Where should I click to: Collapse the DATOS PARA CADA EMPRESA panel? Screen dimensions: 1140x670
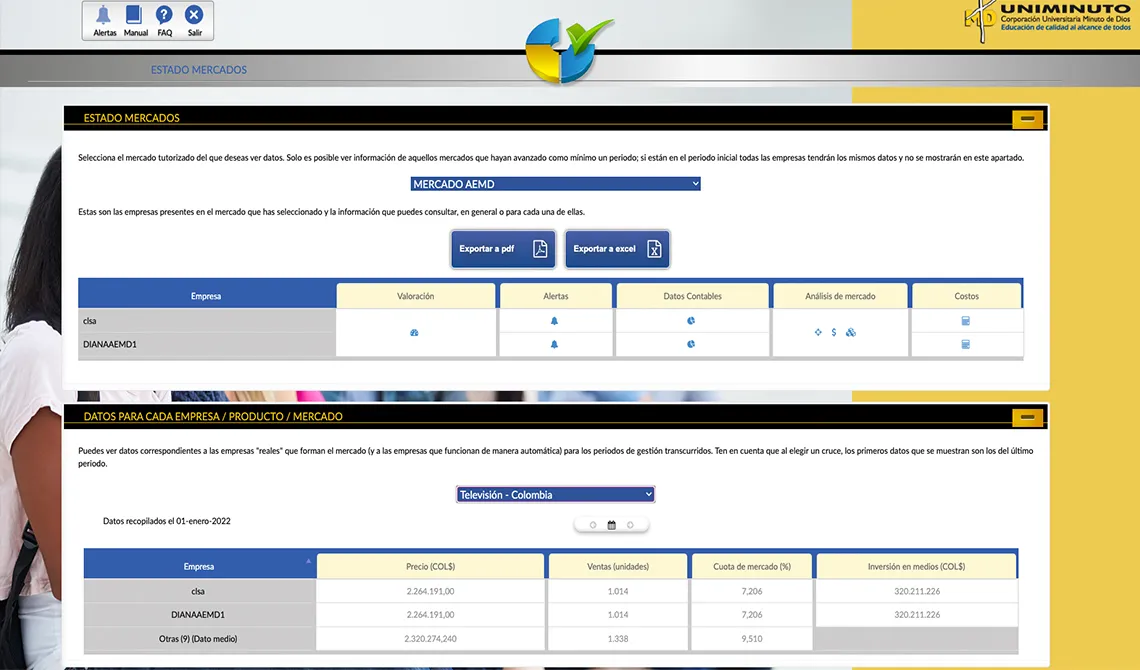click(1027, 417)
